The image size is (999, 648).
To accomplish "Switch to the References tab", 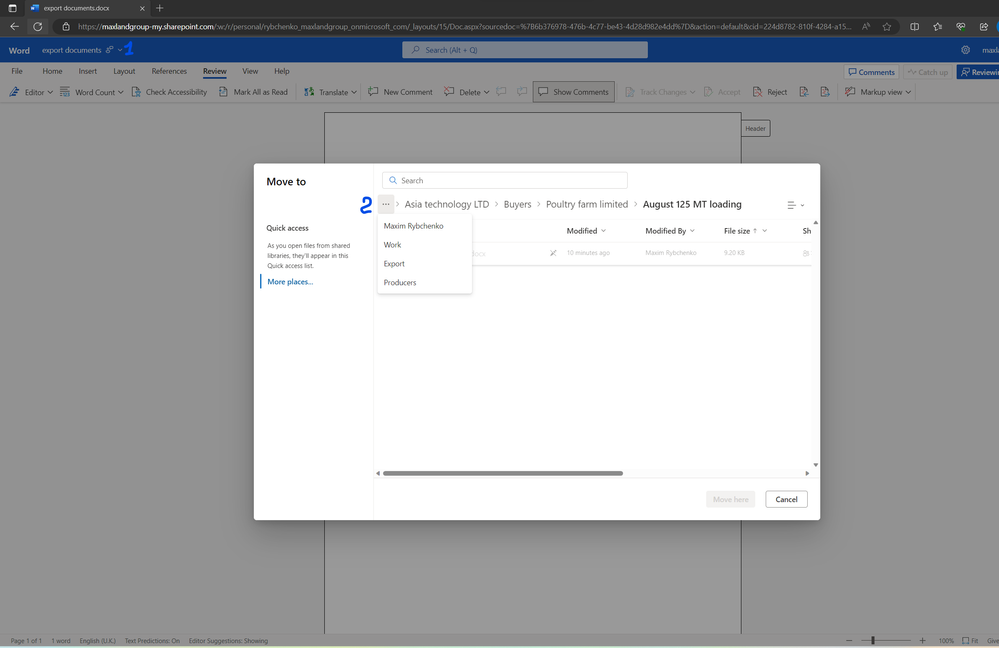I will (x=169, y=71).
